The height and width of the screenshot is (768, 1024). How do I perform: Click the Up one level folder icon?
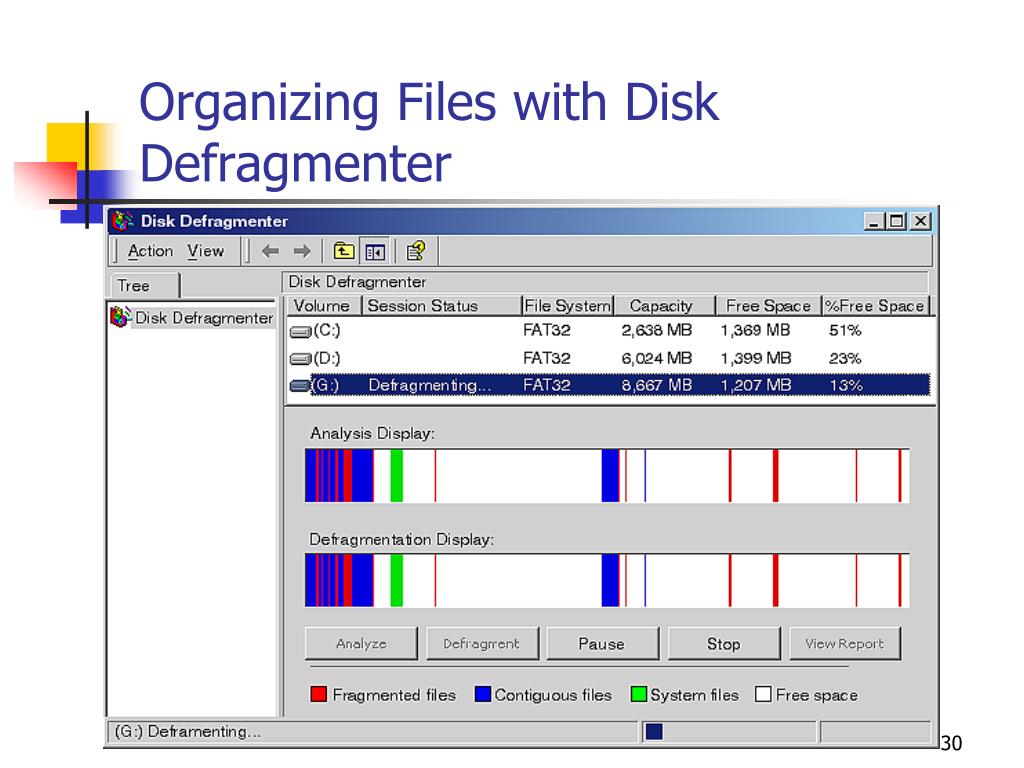click(344, 251)
